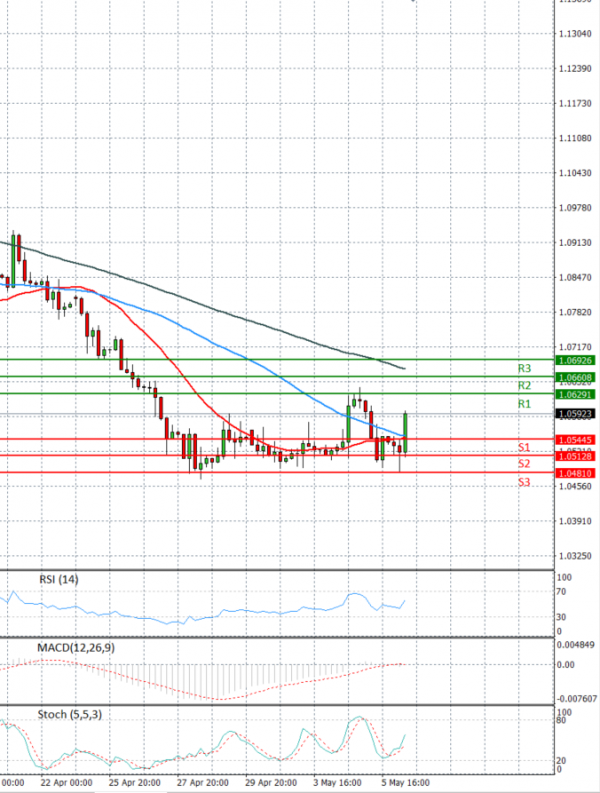Viewport: 600px width, 793px height.
Task: Click the 1.03250 price axis label
Action: [575, 556]
